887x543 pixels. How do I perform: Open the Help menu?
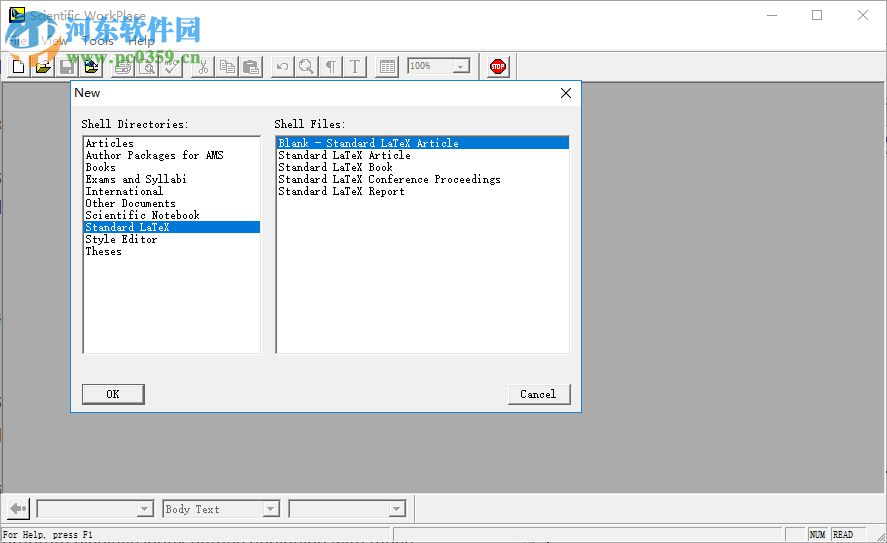click(x=141, y=41)
